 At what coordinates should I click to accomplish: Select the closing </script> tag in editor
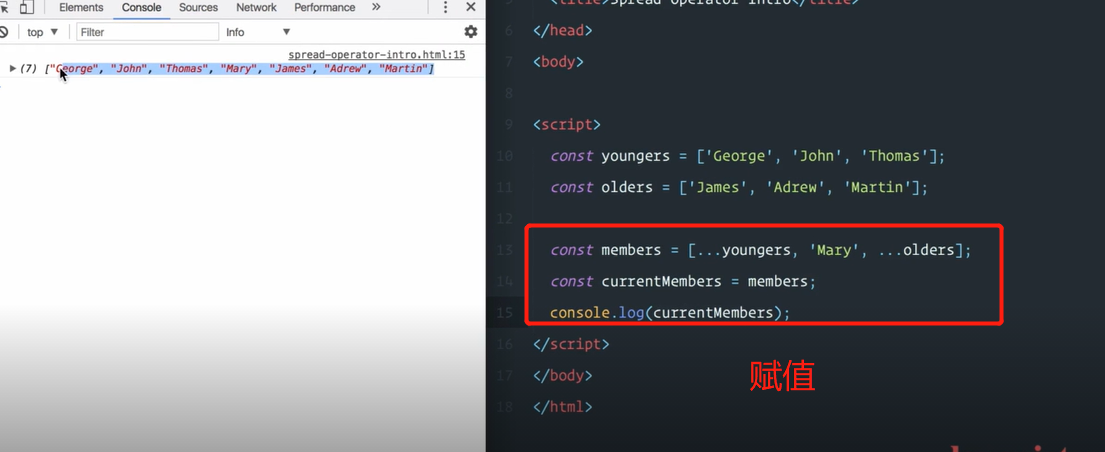[572, 344]
